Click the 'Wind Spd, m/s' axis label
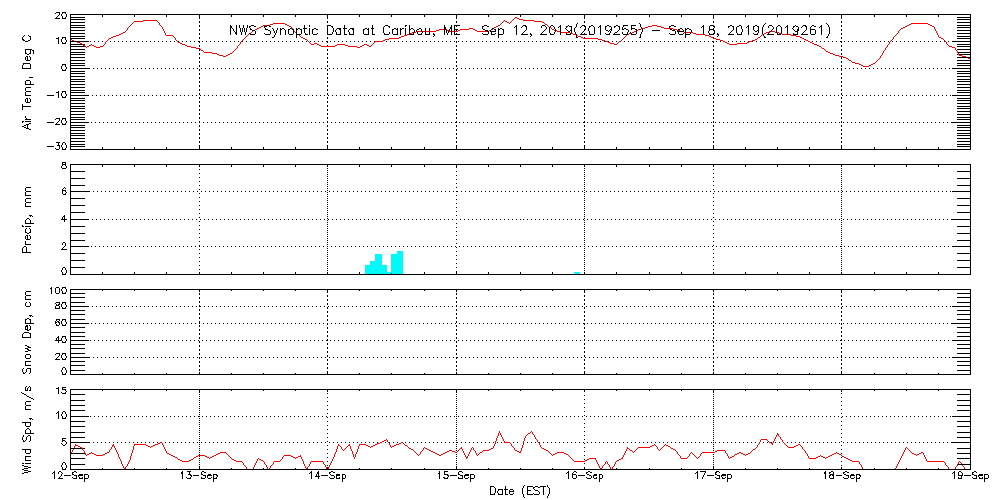 (x=28, y=428)
